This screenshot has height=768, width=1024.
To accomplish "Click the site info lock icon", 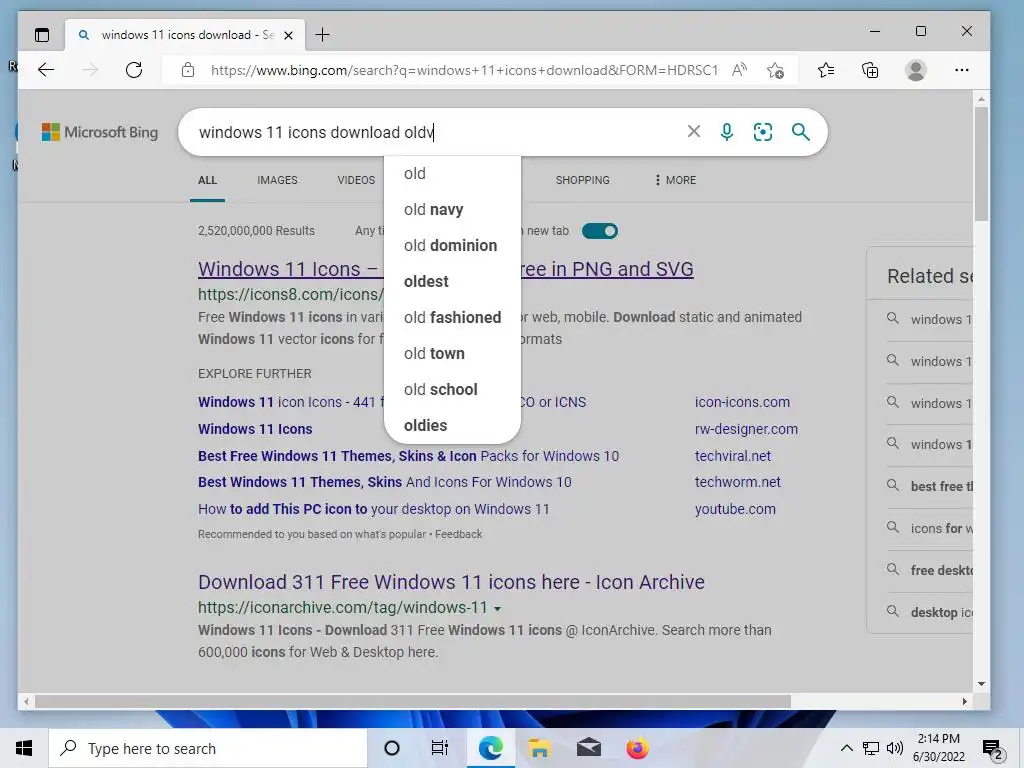I will point(188,70).
